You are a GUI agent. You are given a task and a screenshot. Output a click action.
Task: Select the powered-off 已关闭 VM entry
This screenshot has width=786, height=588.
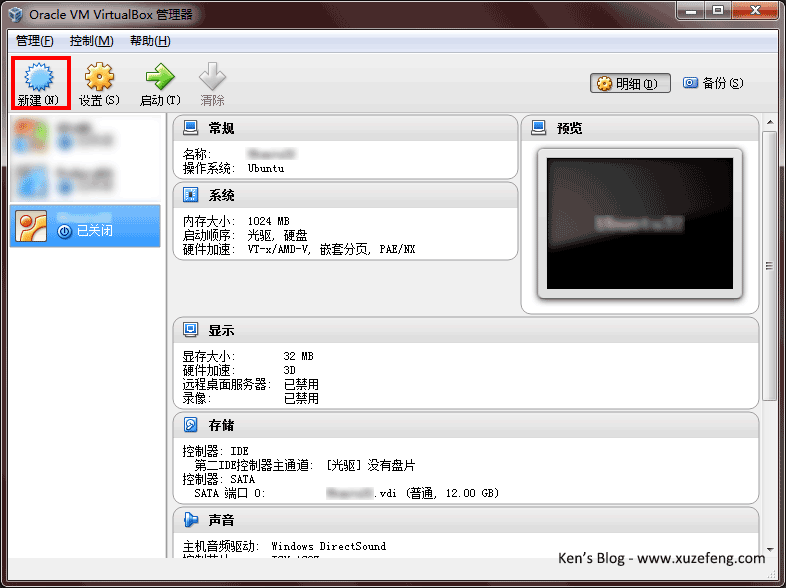(85, 225)
